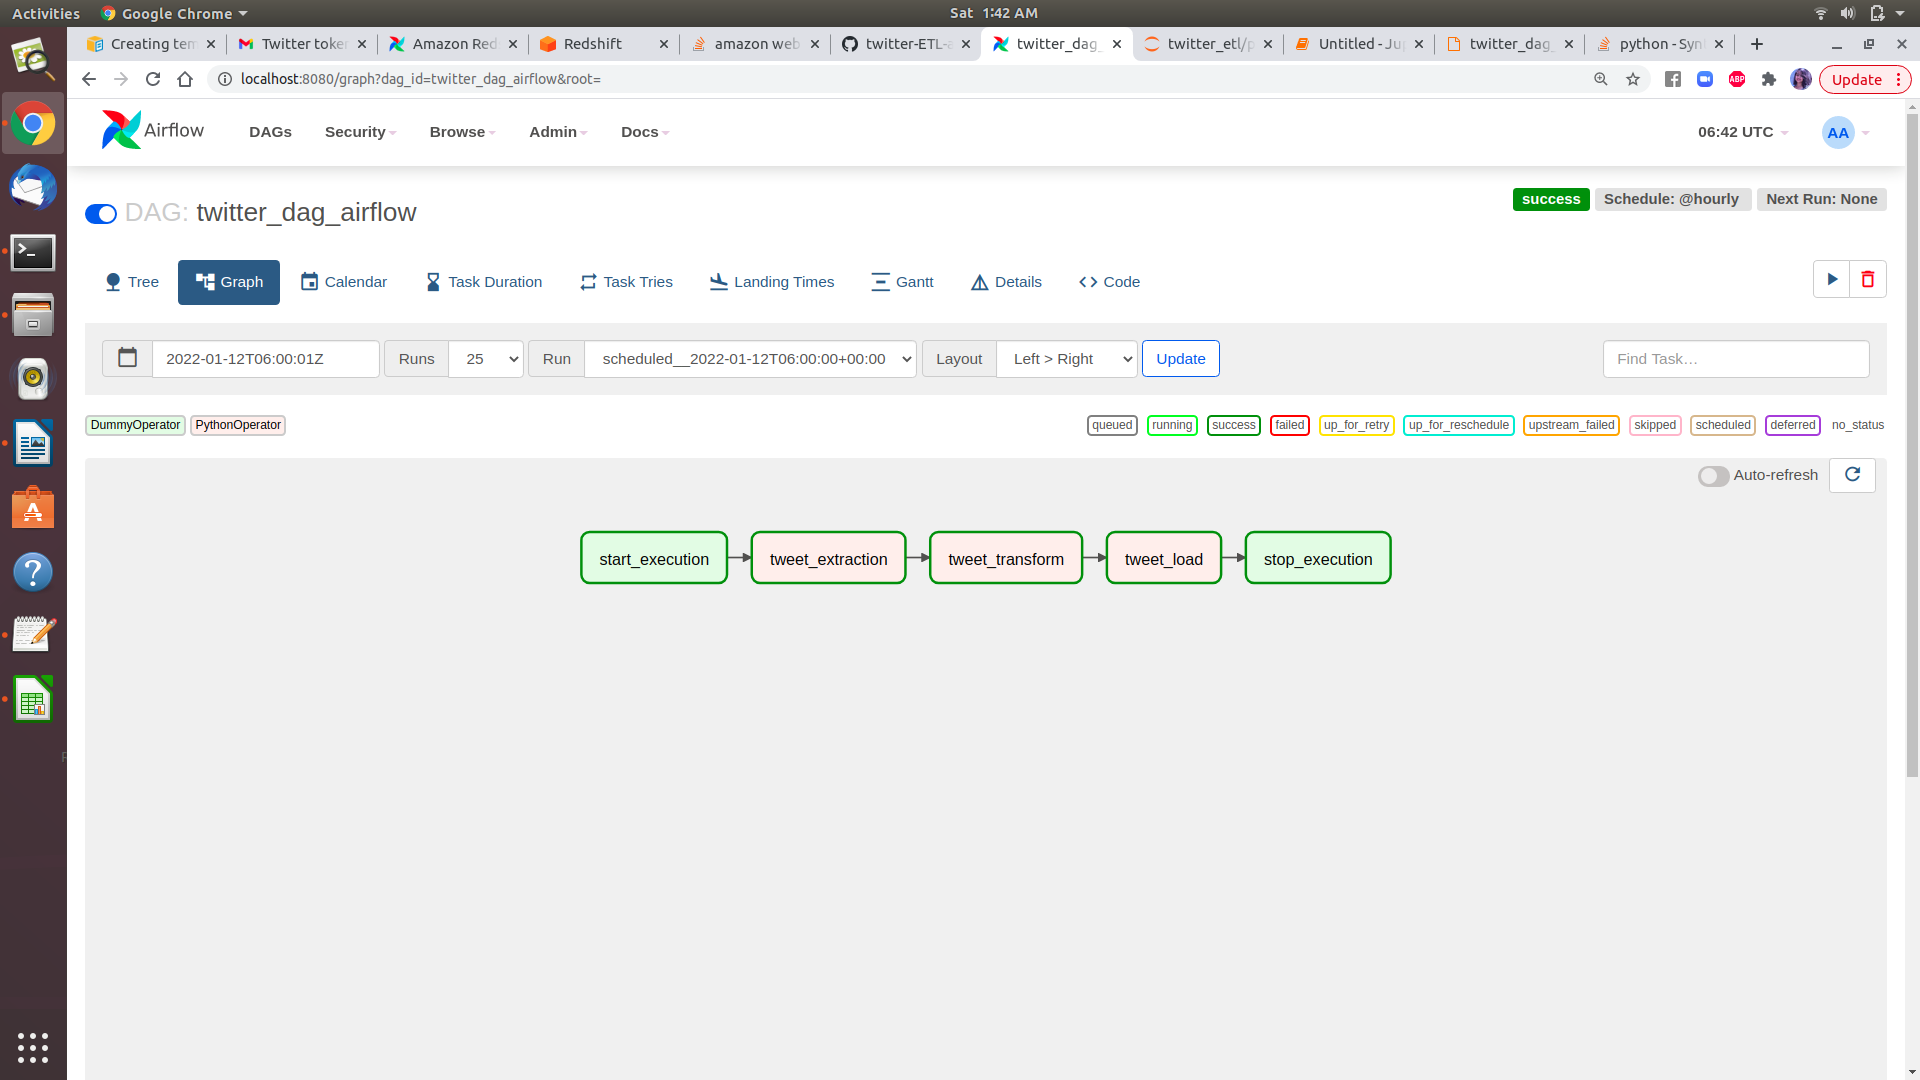Pause the twitter_dag_airflow DAG toggle
1920x1080 pixels.
101,214
